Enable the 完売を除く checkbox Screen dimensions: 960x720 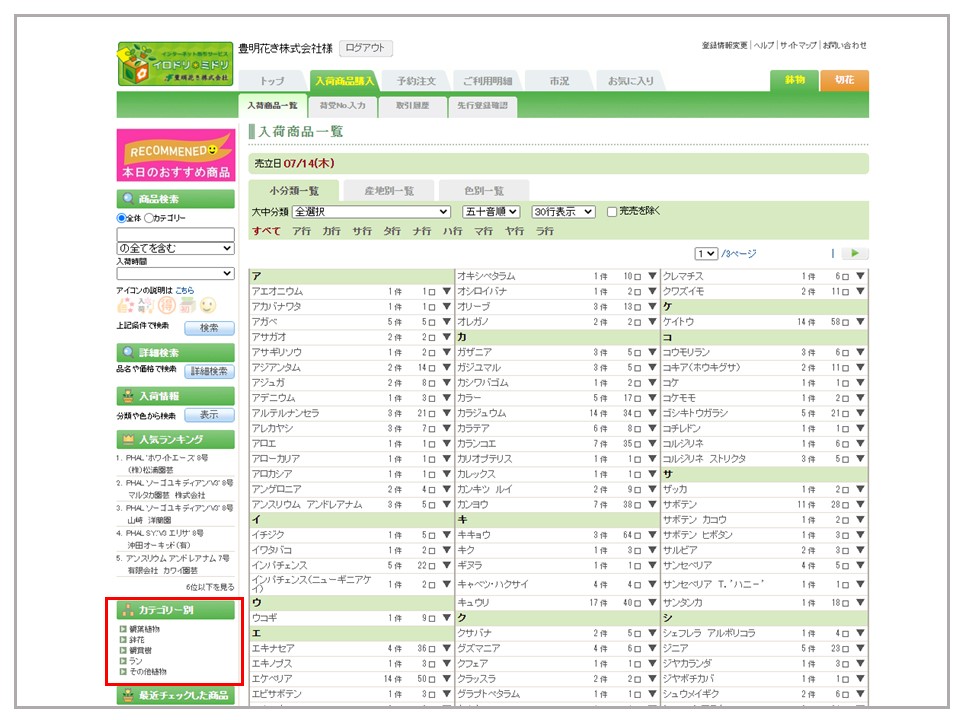(x=612, y=212)
